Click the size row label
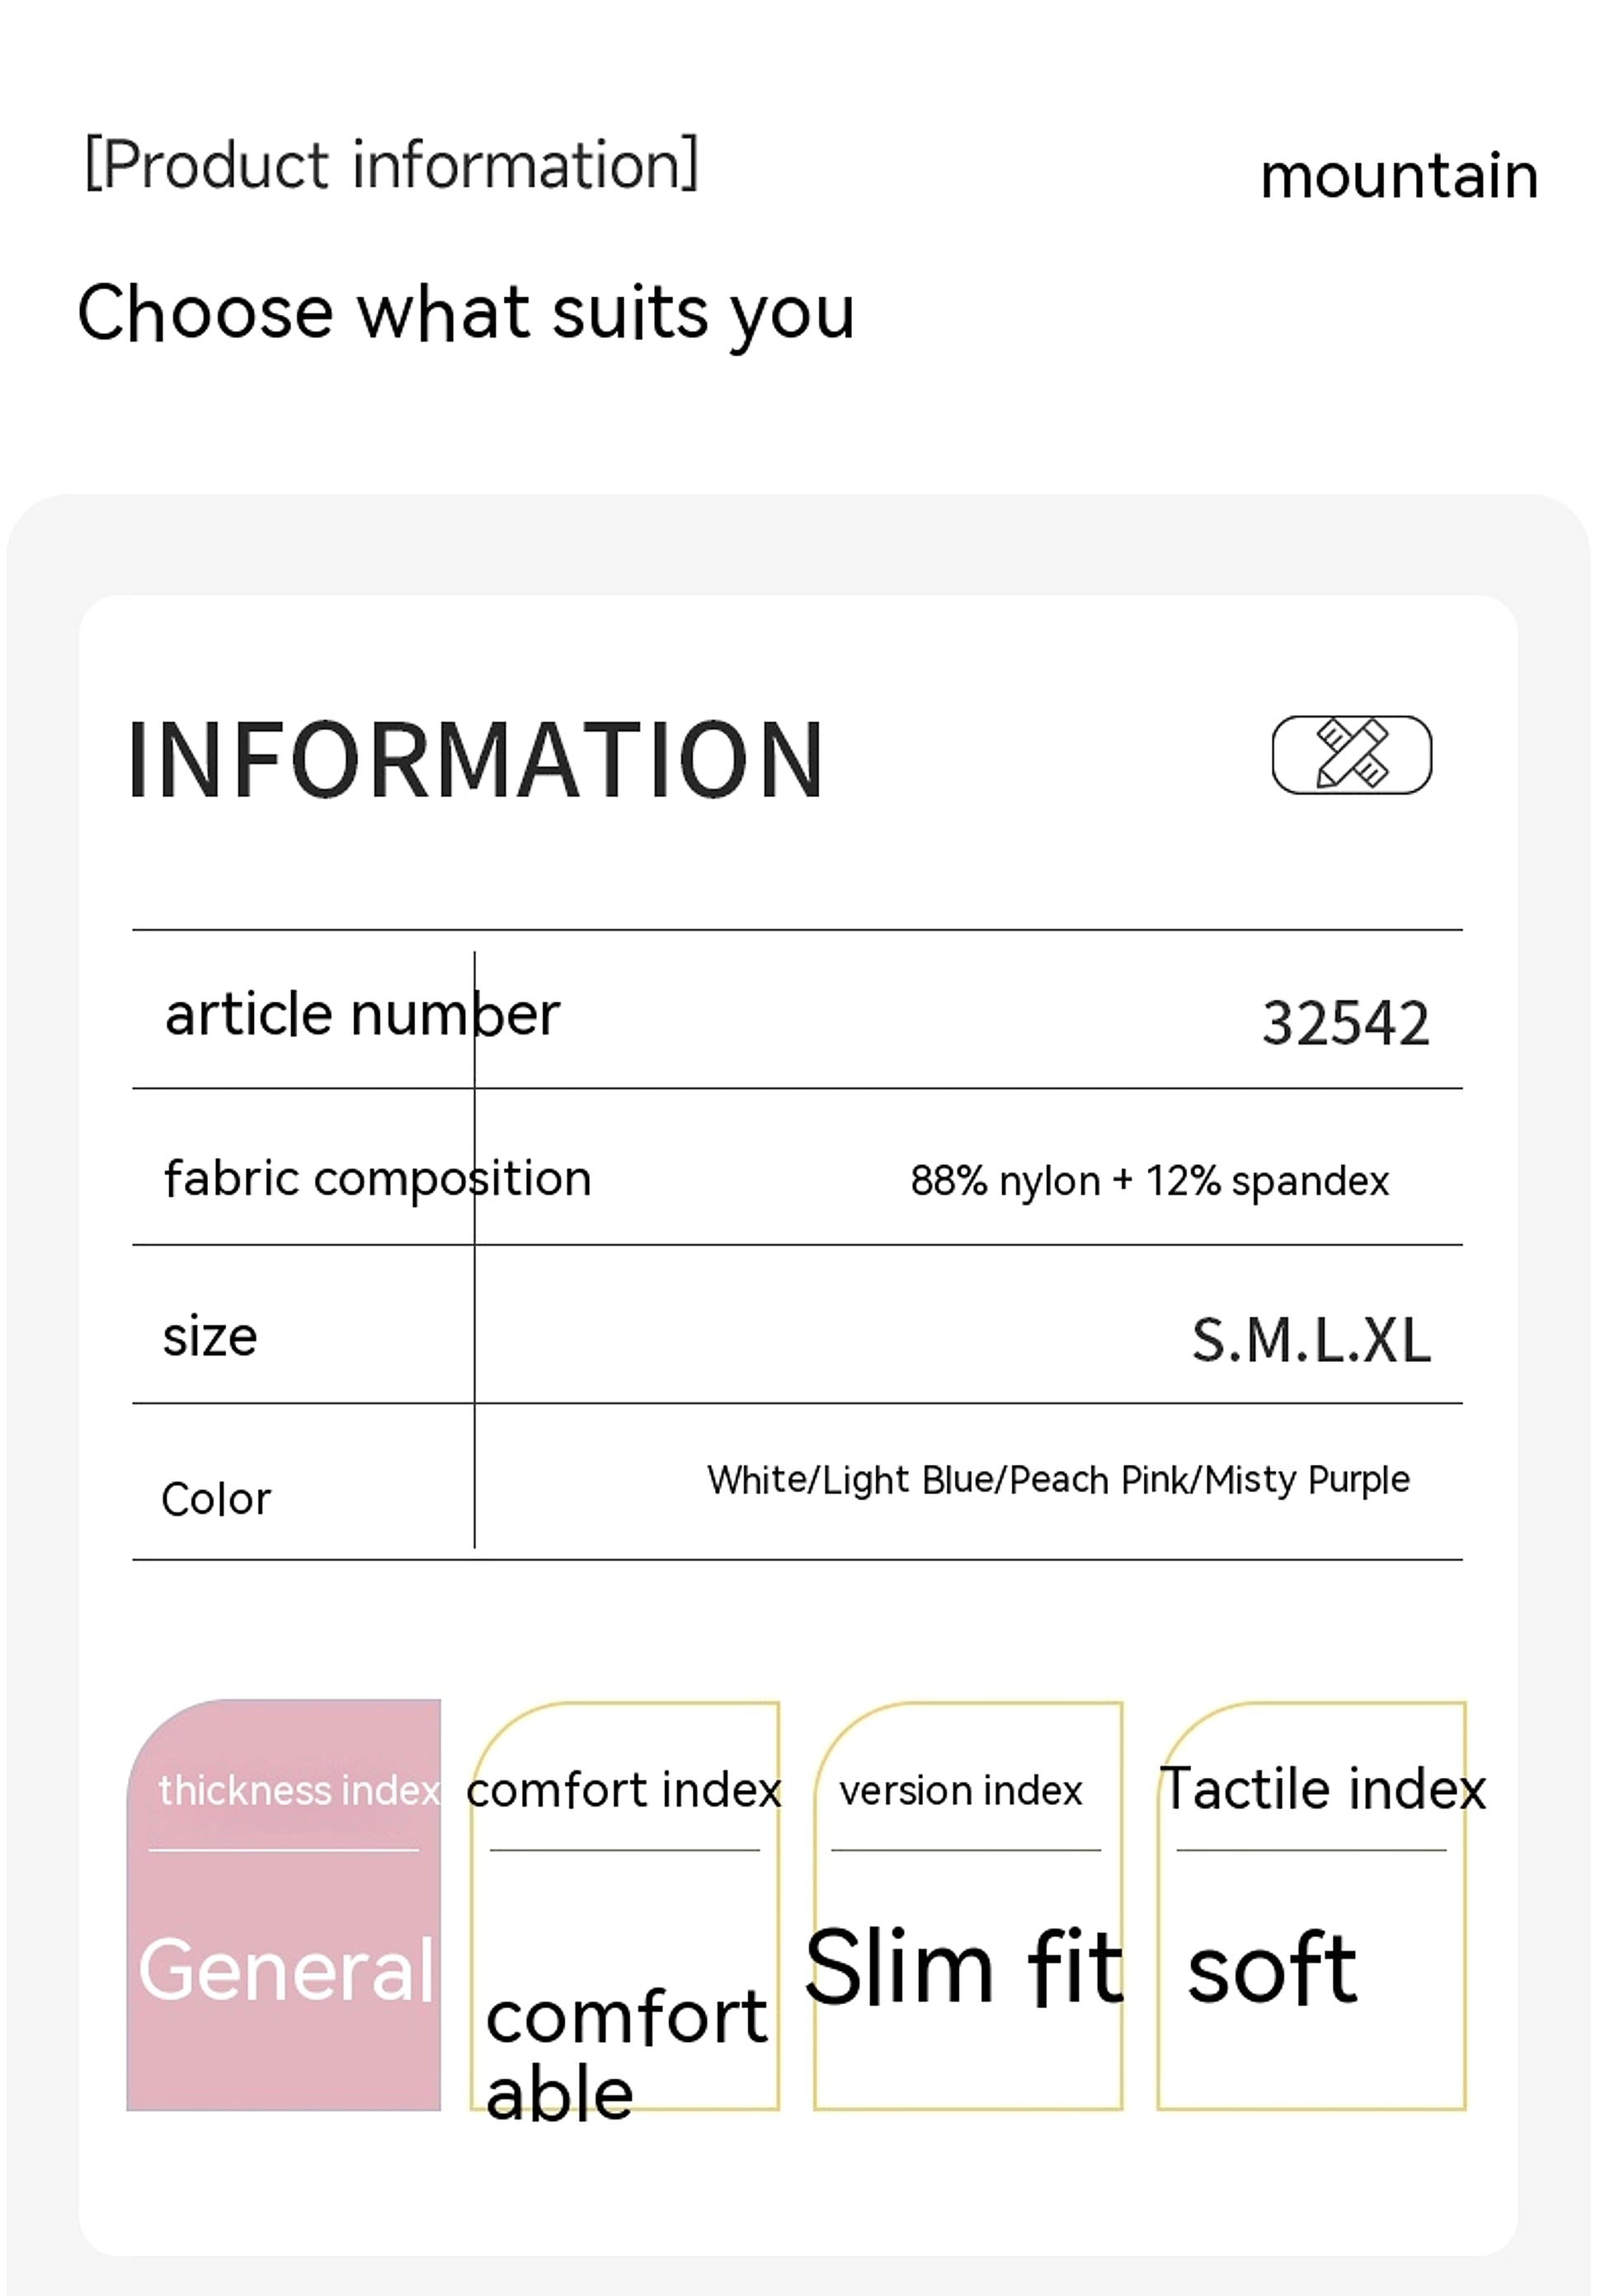The width and height of the screenshot is (1605, 2296). click(x=210, y=1337)
